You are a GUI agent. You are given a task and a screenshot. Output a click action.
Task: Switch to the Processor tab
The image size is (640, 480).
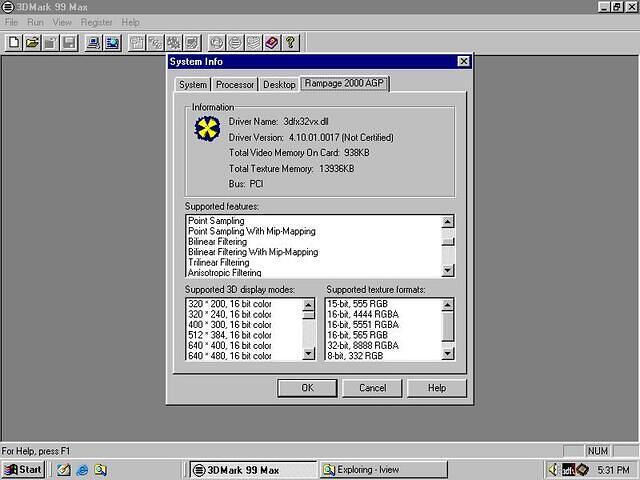235,85
